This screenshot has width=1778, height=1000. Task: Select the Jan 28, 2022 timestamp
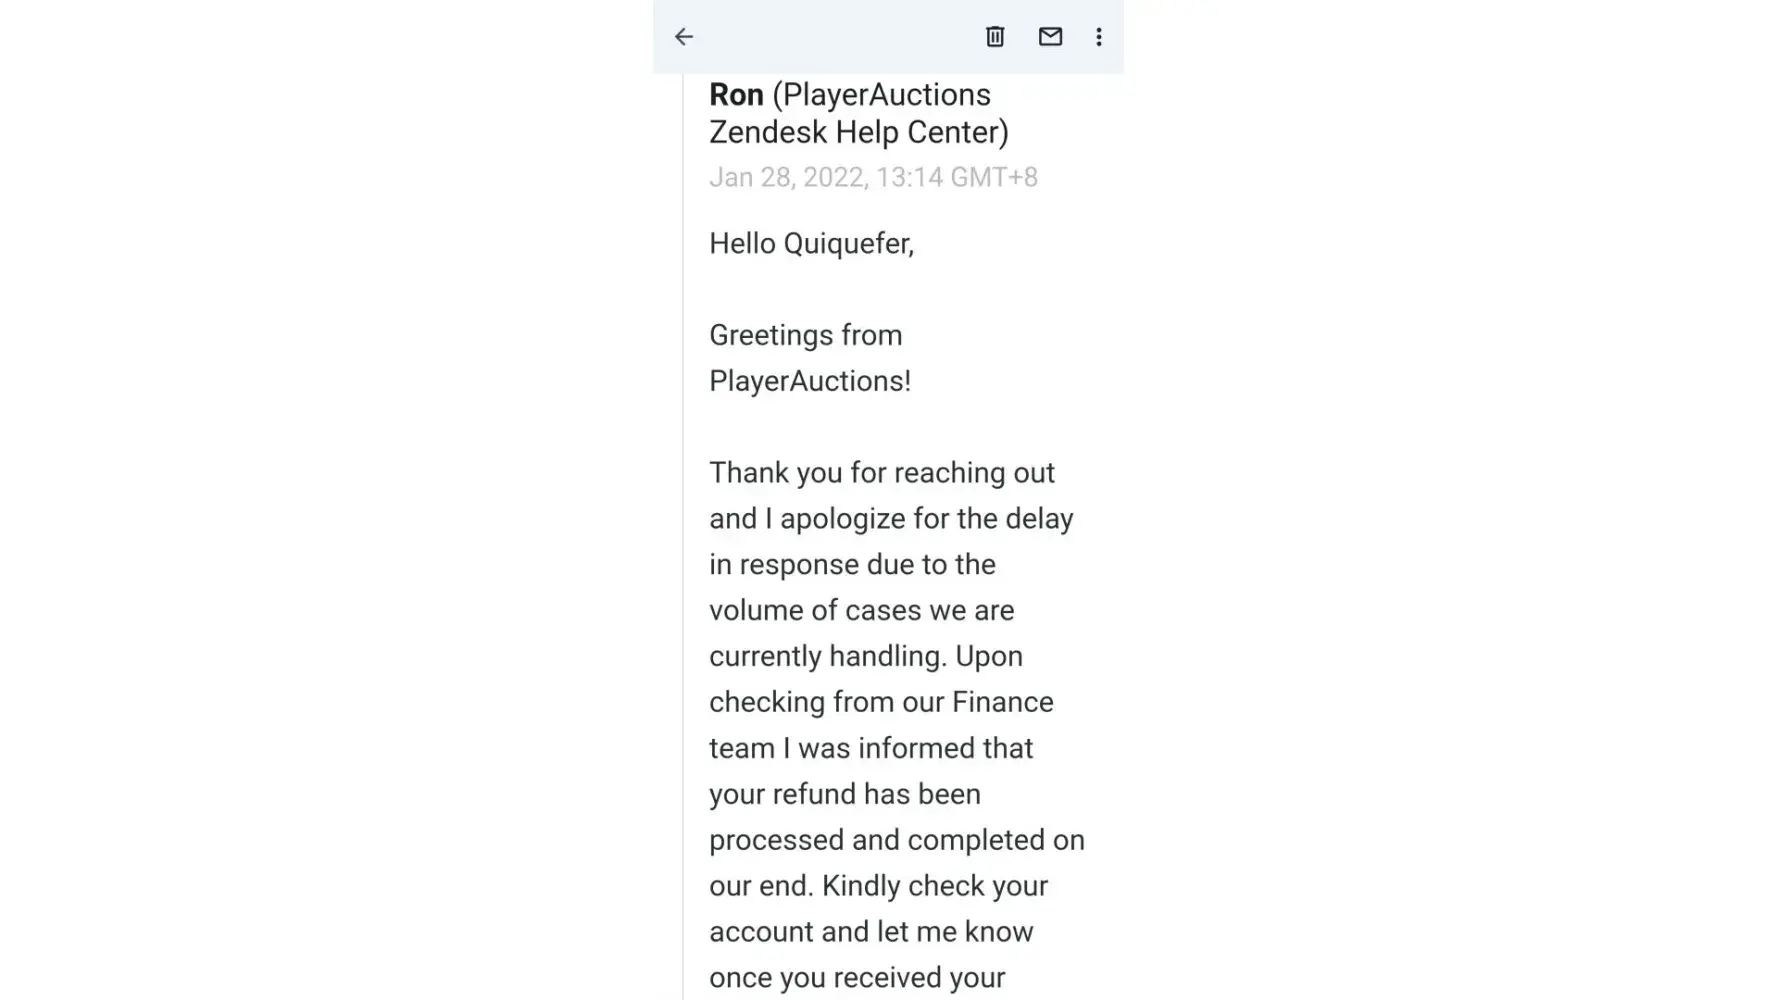click(x=873, y=178)
